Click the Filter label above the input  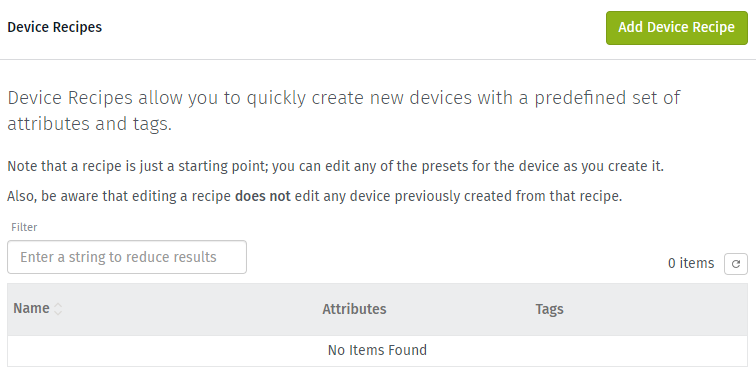click(x=24, y=227)
